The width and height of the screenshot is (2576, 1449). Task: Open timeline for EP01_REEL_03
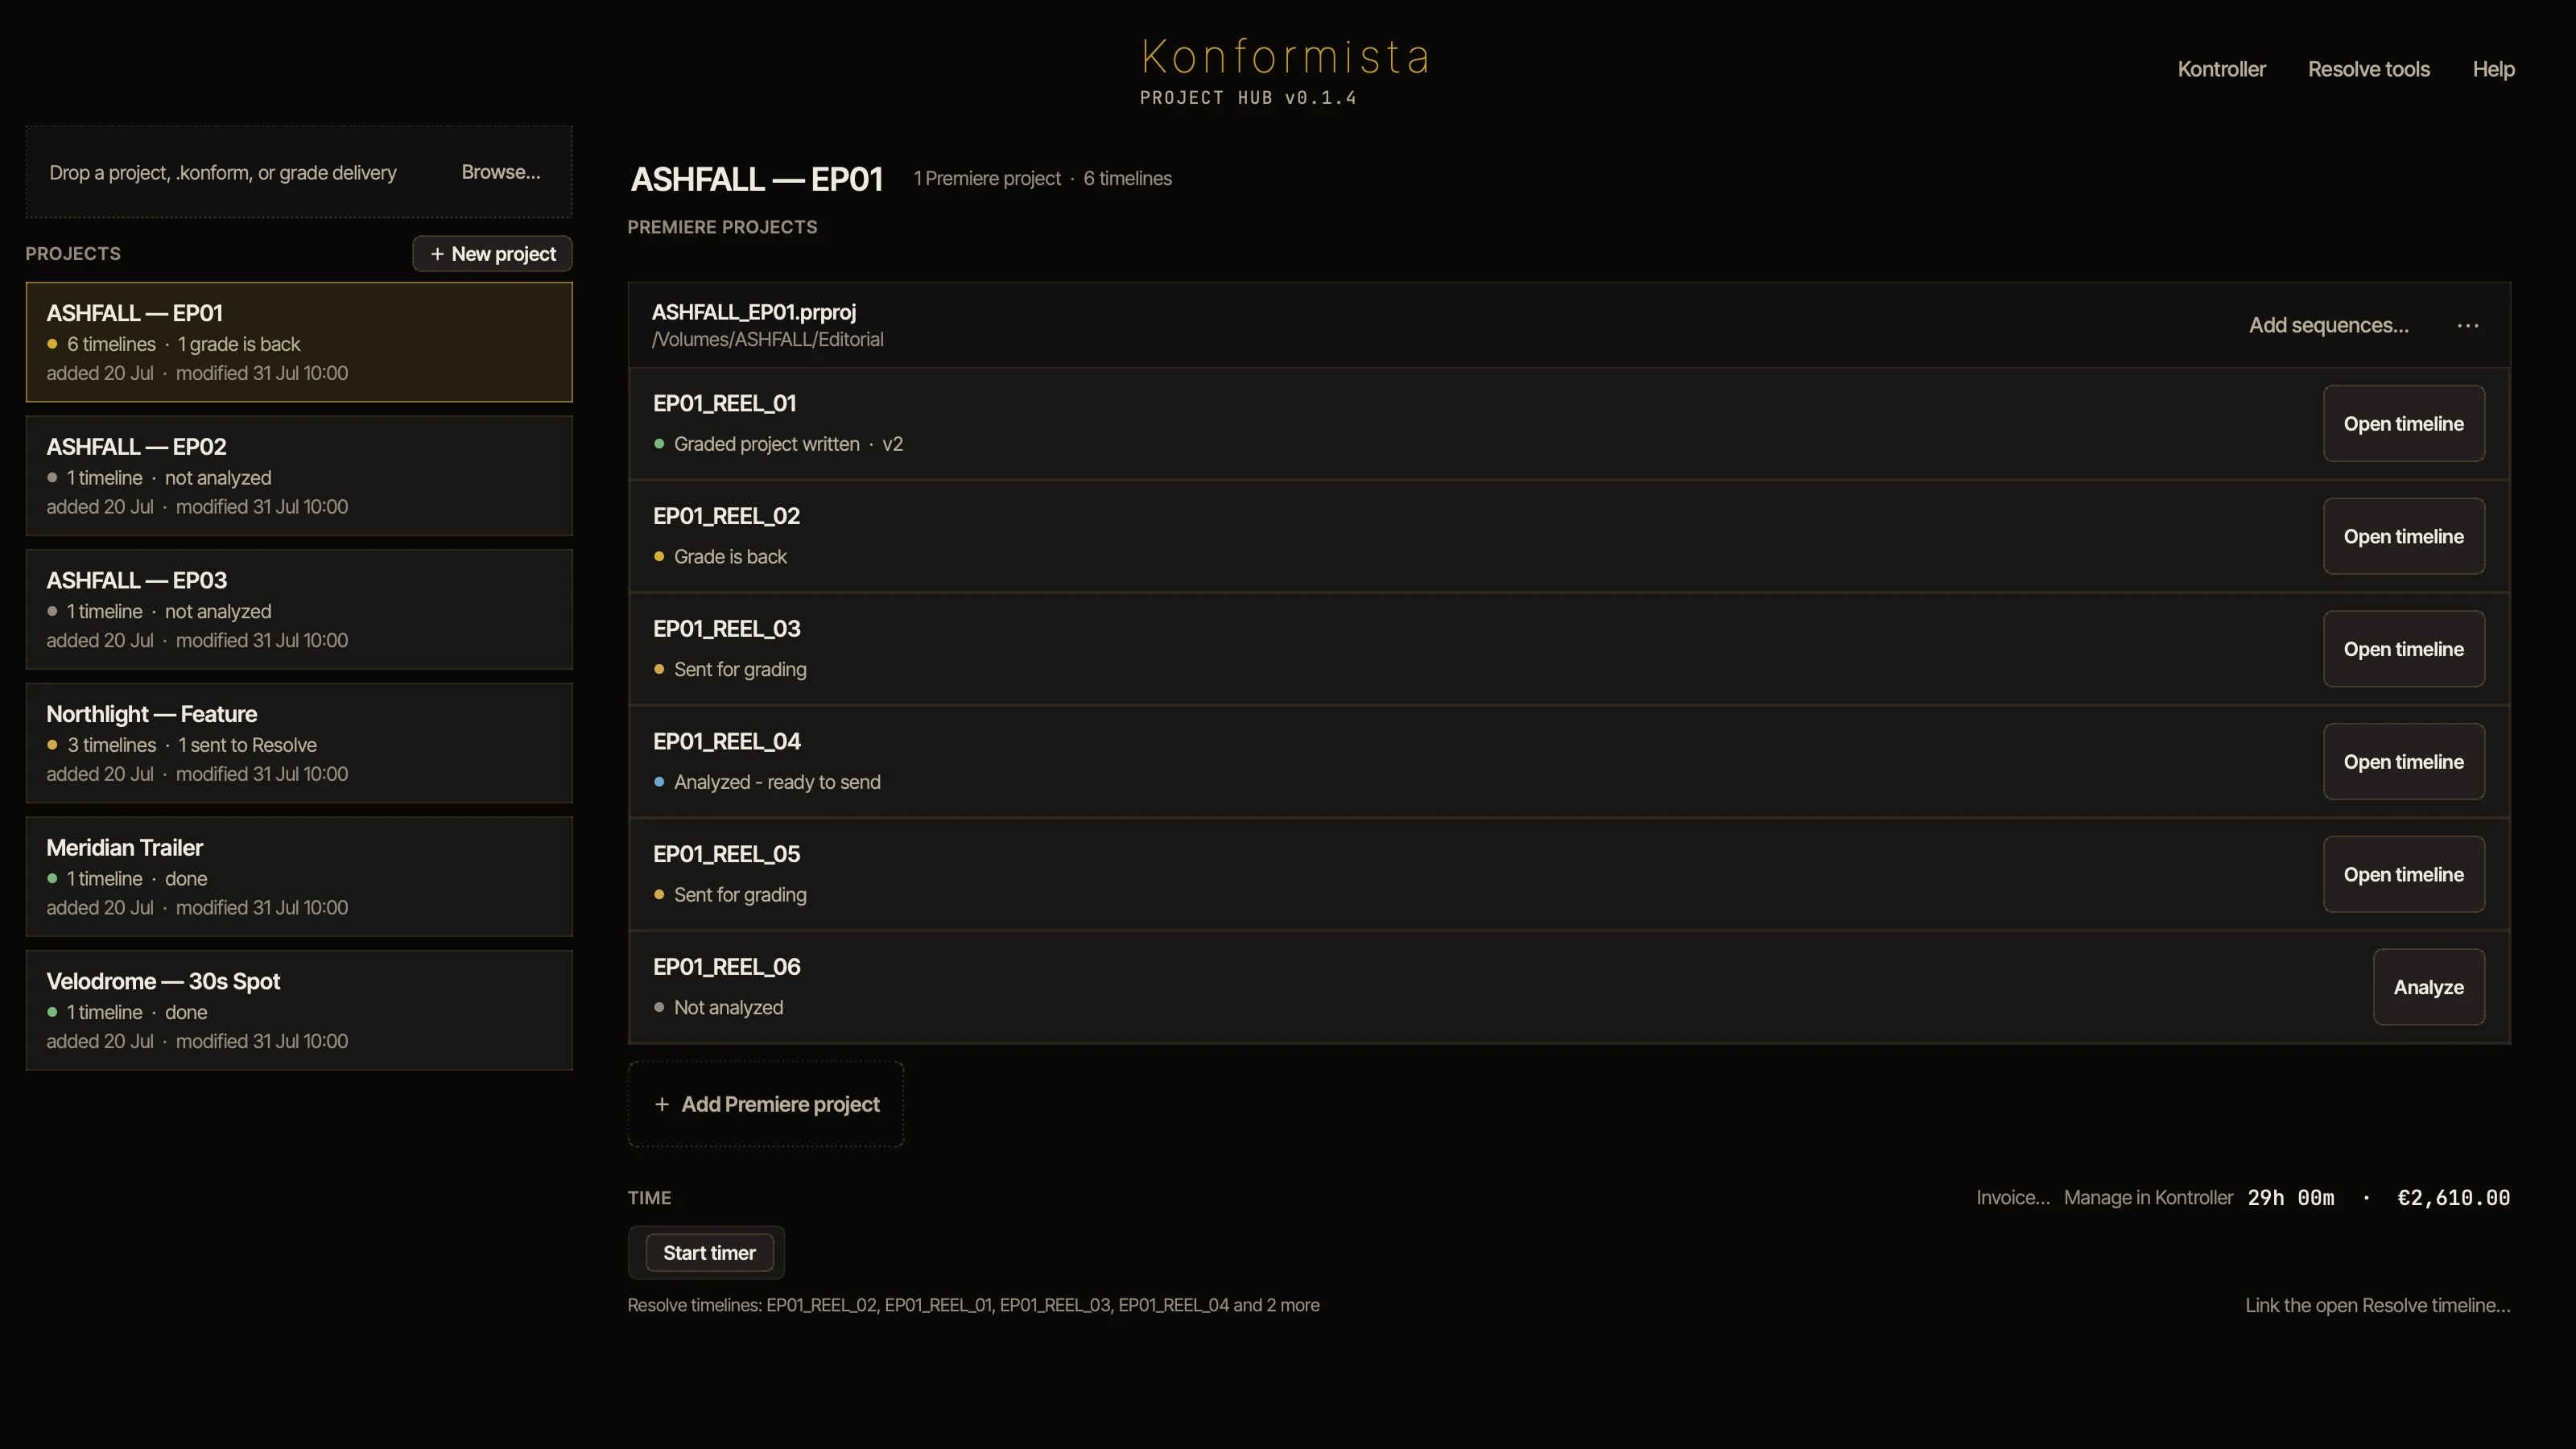point(2403,649)
